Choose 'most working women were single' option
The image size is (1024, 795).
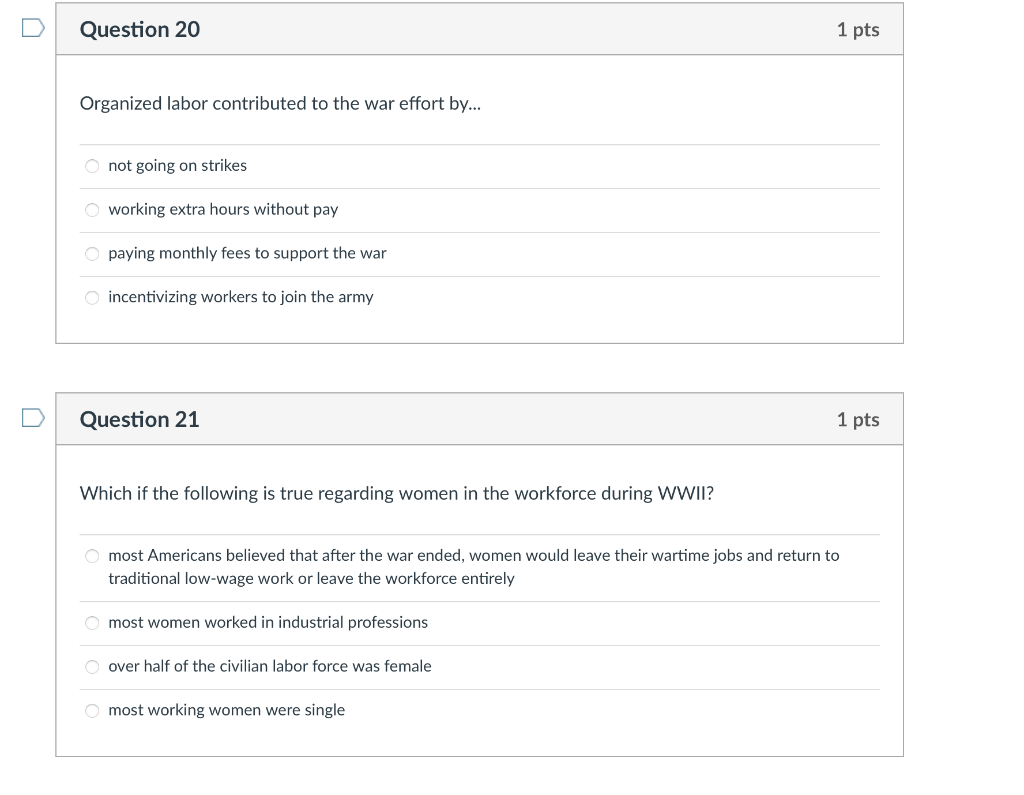[x=92, y=710]
